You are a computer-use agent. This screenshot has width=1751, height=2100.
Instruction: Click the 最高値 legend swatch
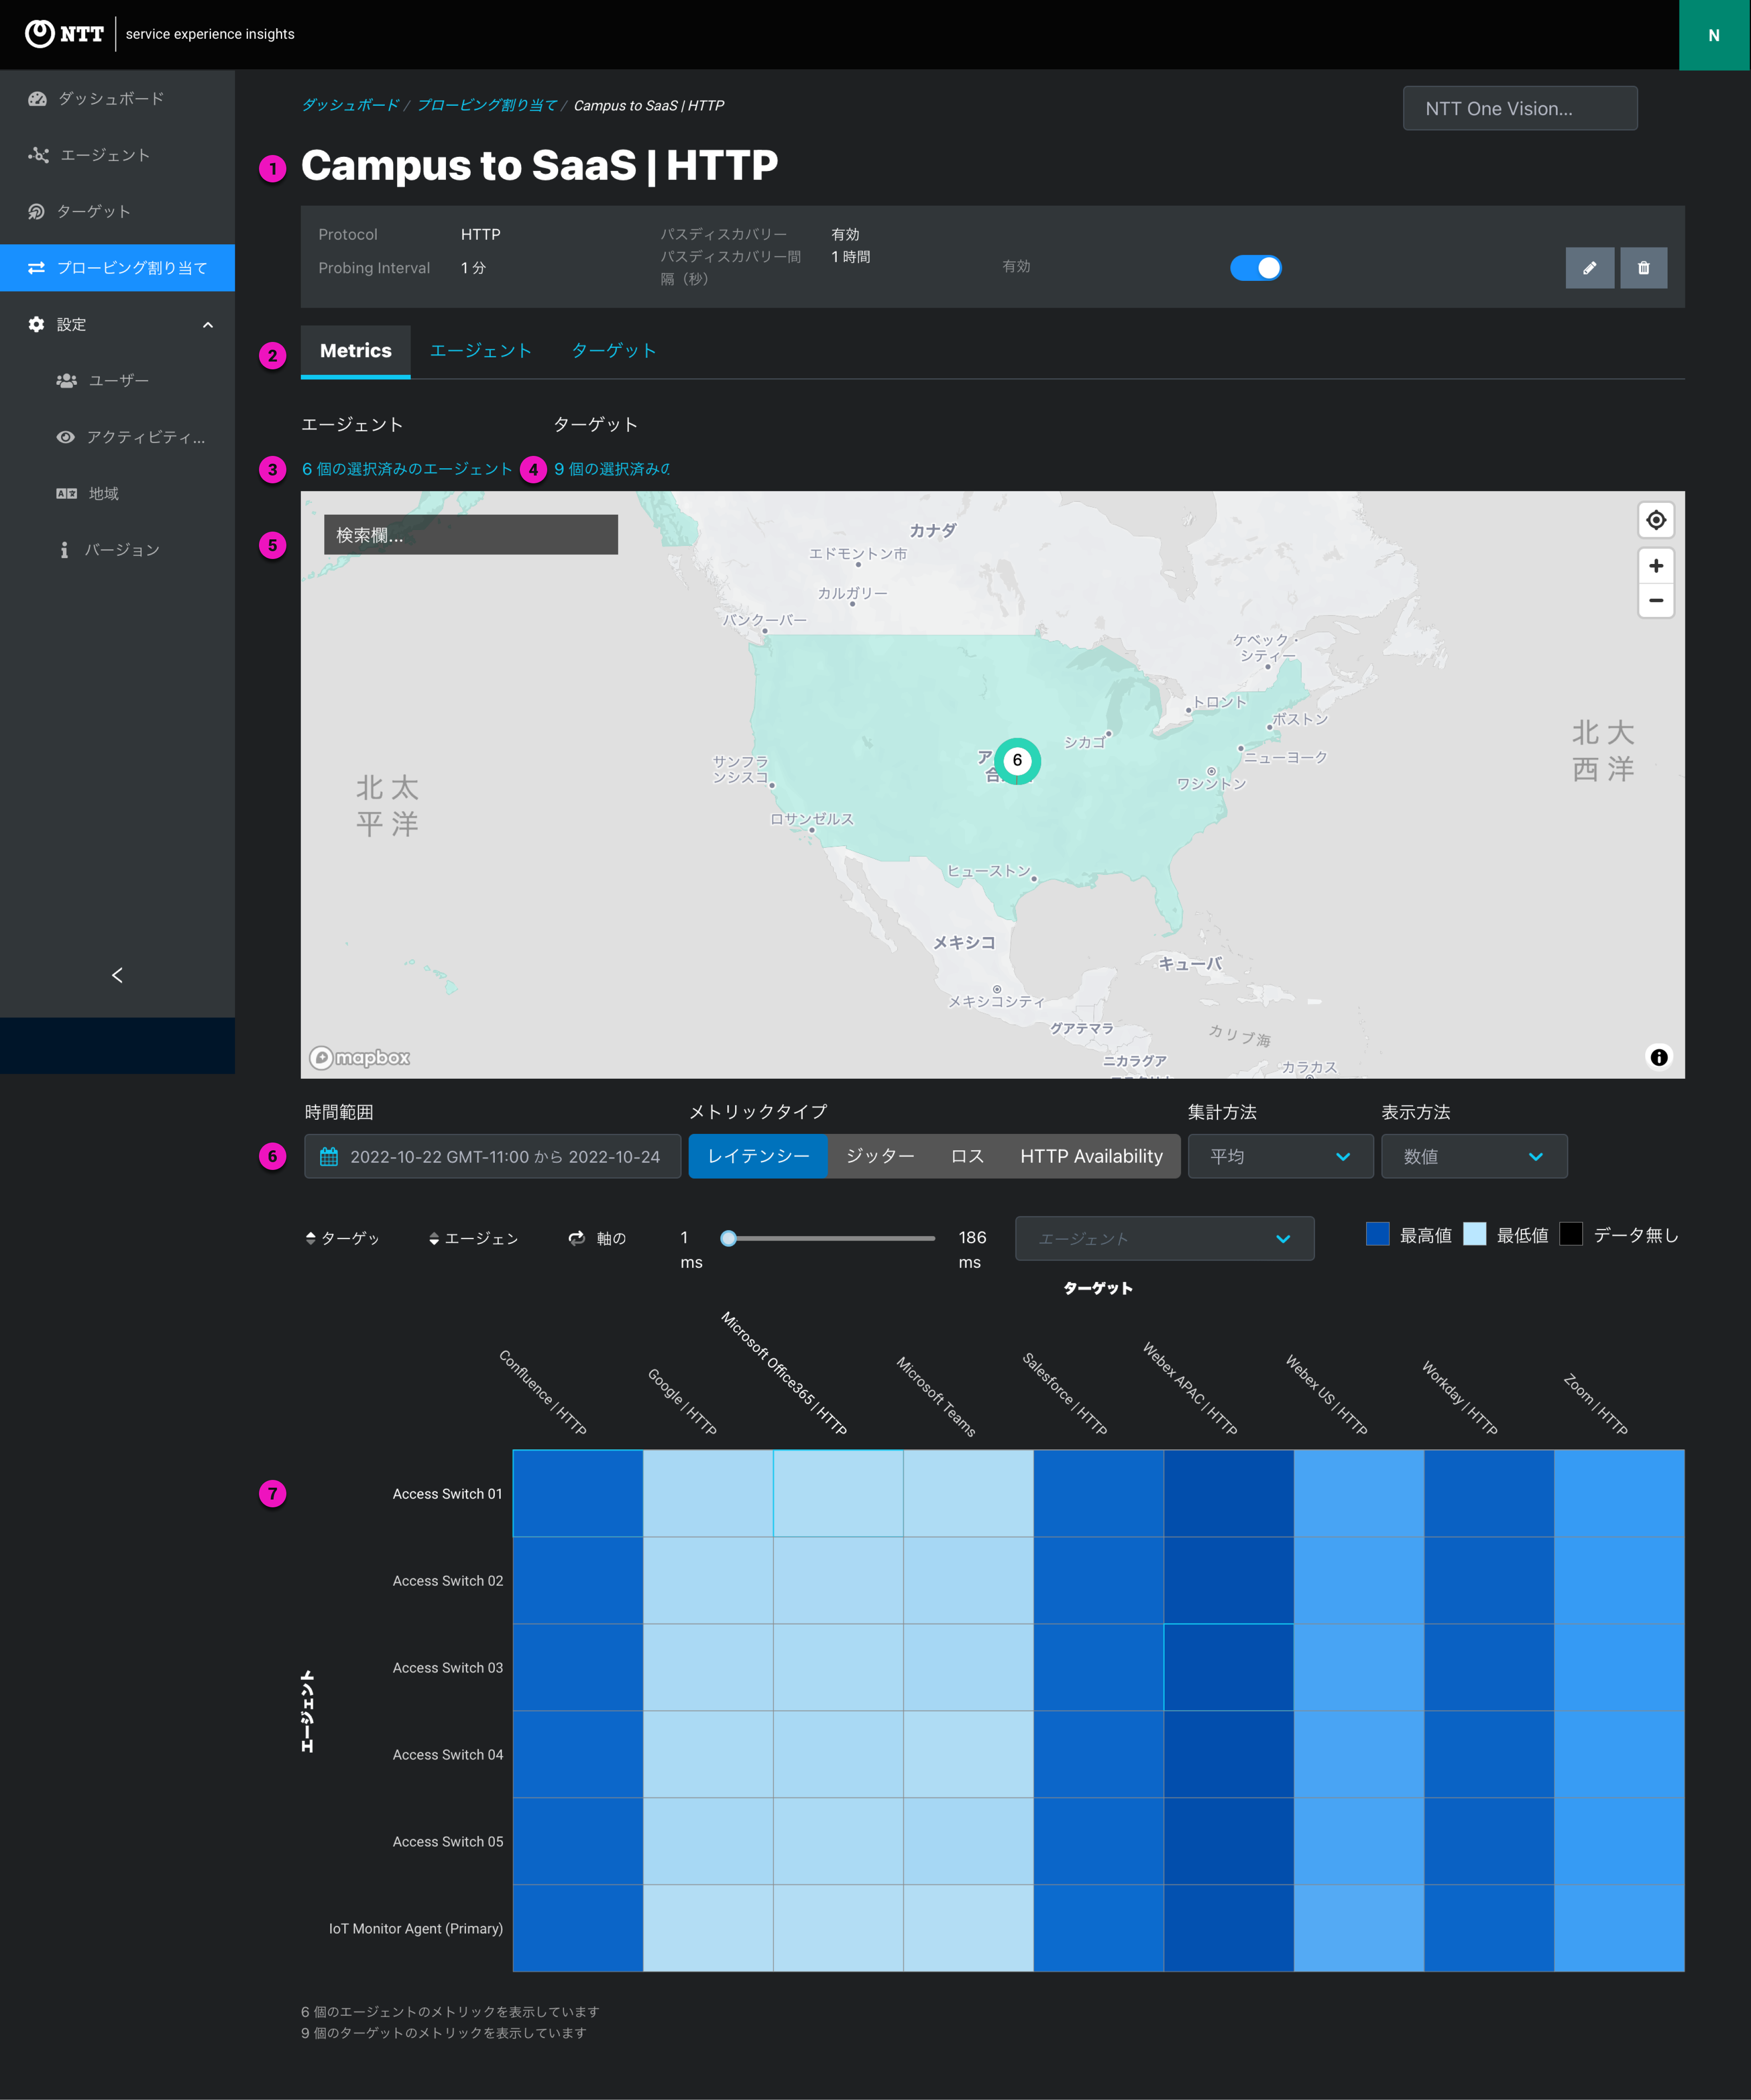point(1377,1234)
